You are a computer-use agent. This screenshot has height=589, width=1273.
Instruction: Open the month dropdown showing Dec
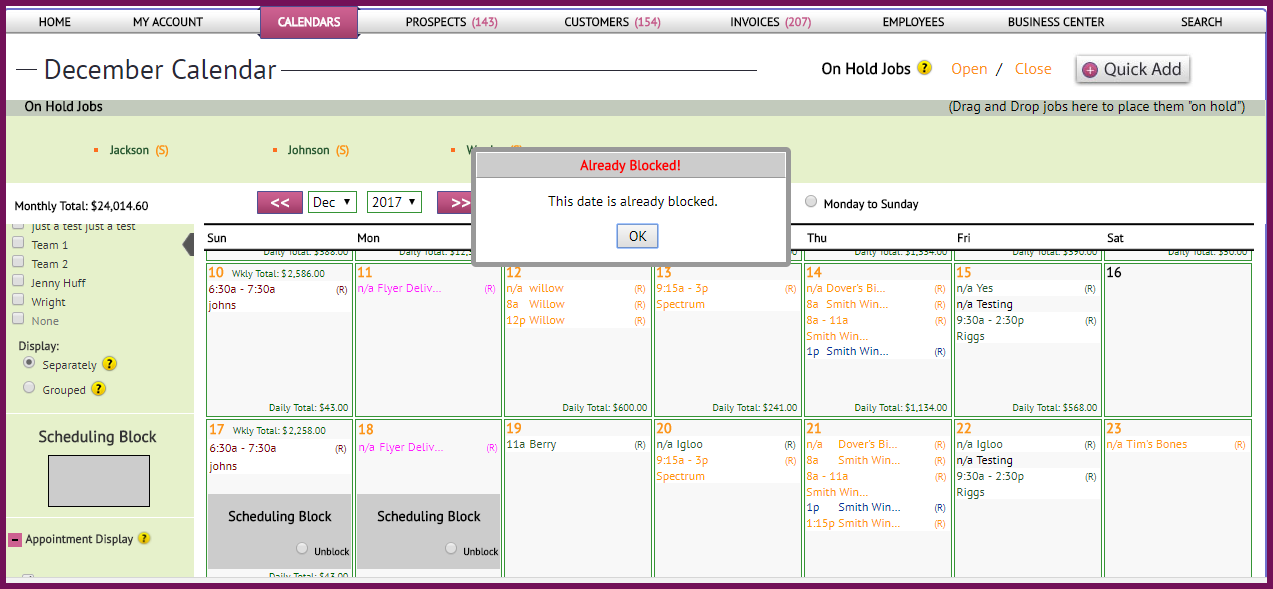[332, 202]
